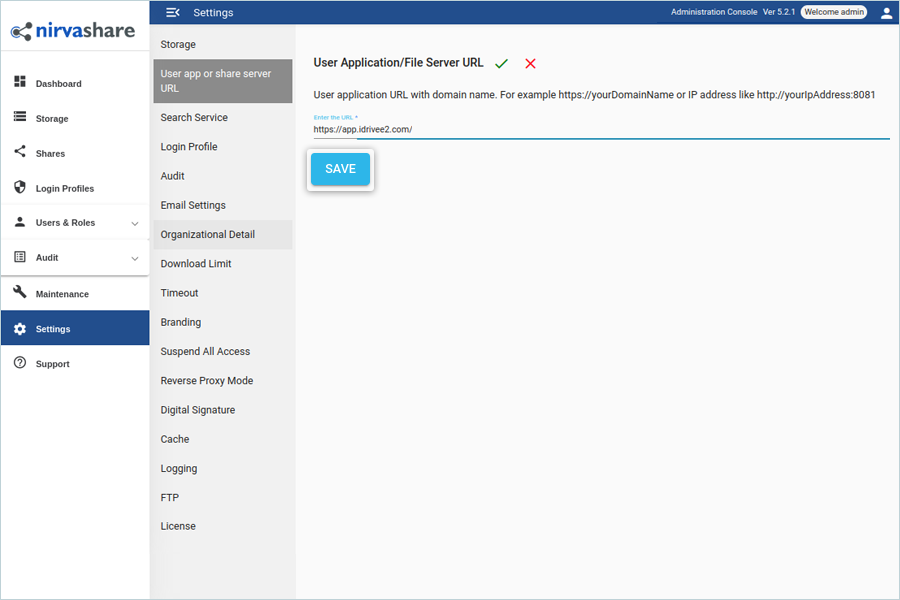Collapse the sidebar with the menu toggle icon
900x600 pixels.
coord(172,13)
